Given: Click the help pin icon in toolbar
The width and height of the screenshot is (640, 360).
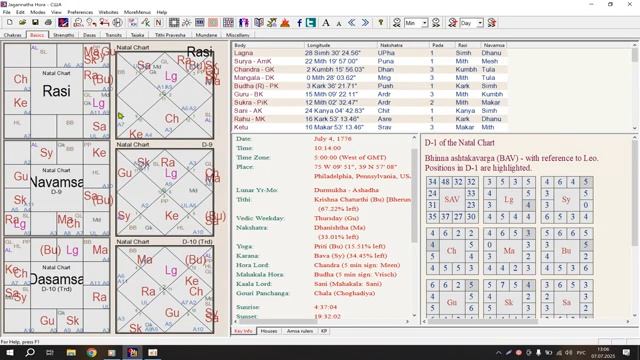Looking at the screenshot, I should 381,23.
